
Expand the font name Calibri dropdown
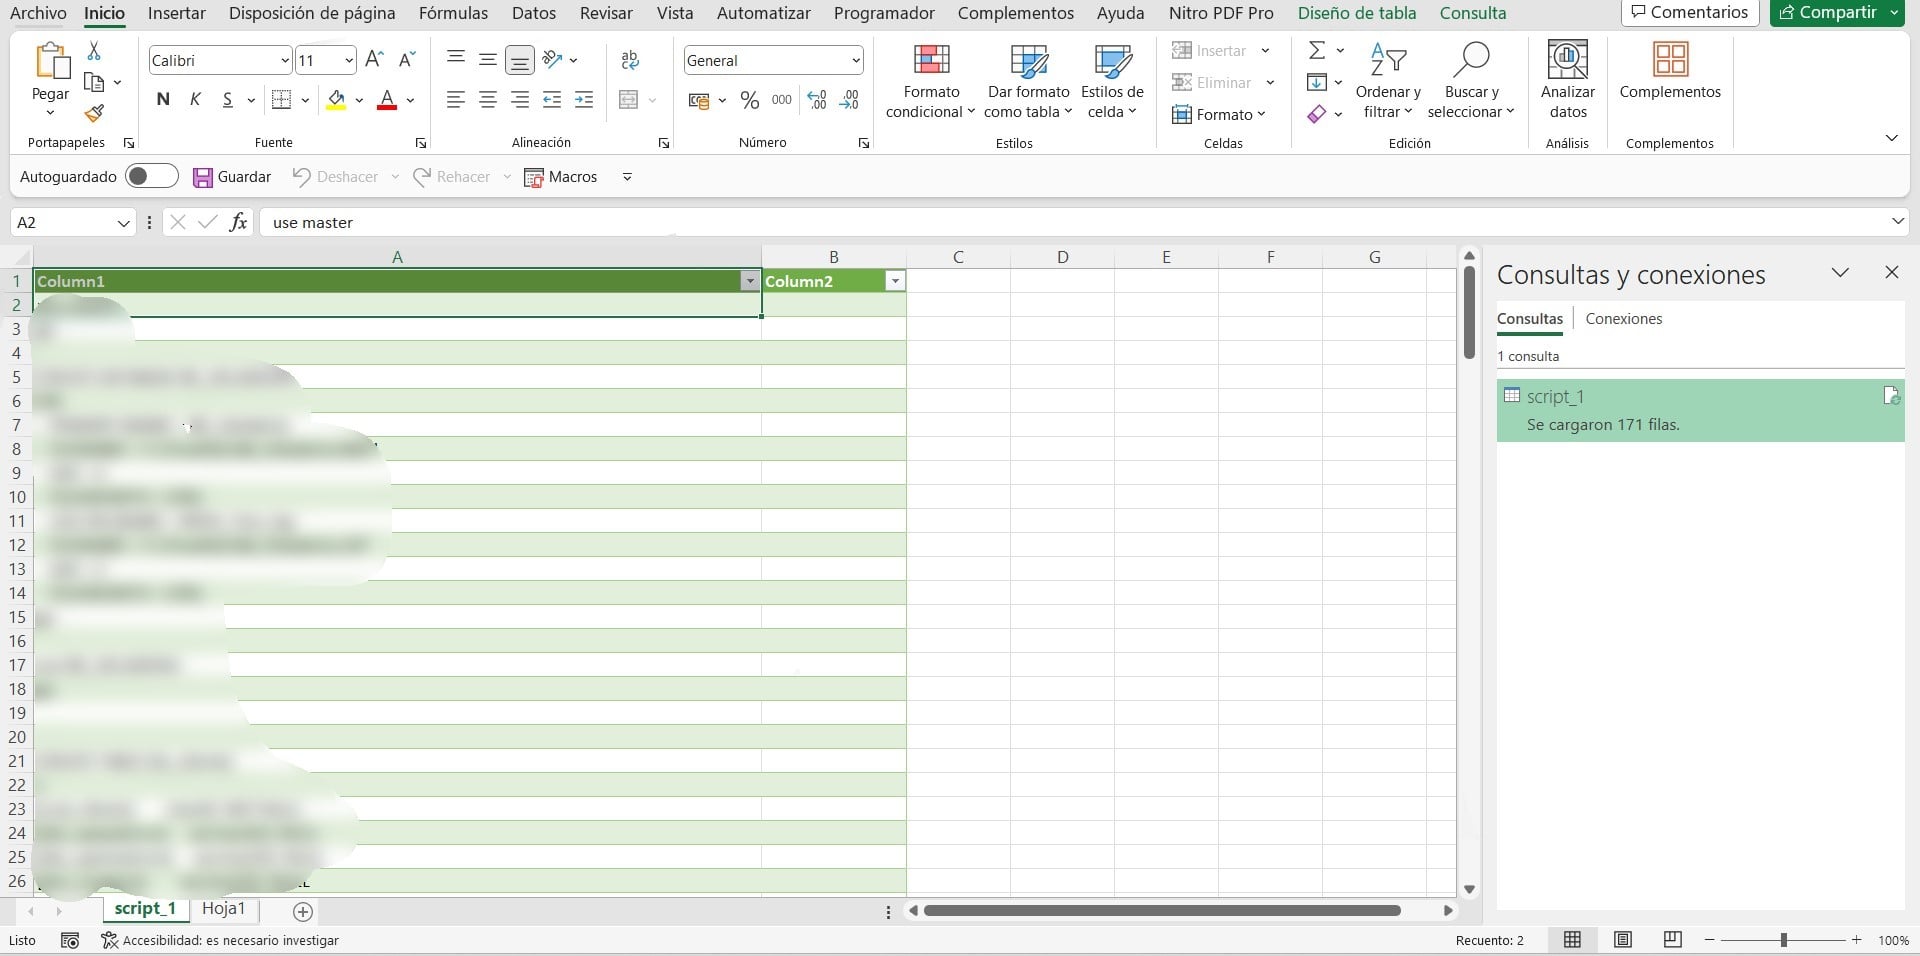(284, 61)
